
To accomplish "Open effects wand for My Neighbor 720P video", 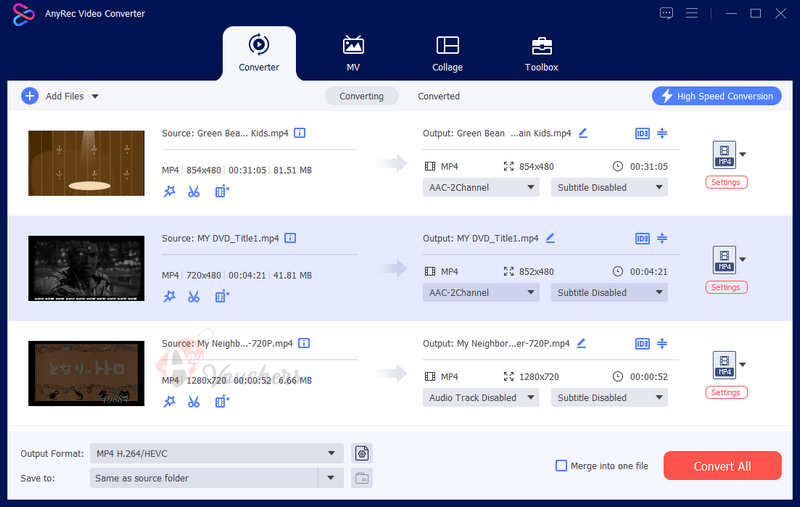I will [169, 402].
